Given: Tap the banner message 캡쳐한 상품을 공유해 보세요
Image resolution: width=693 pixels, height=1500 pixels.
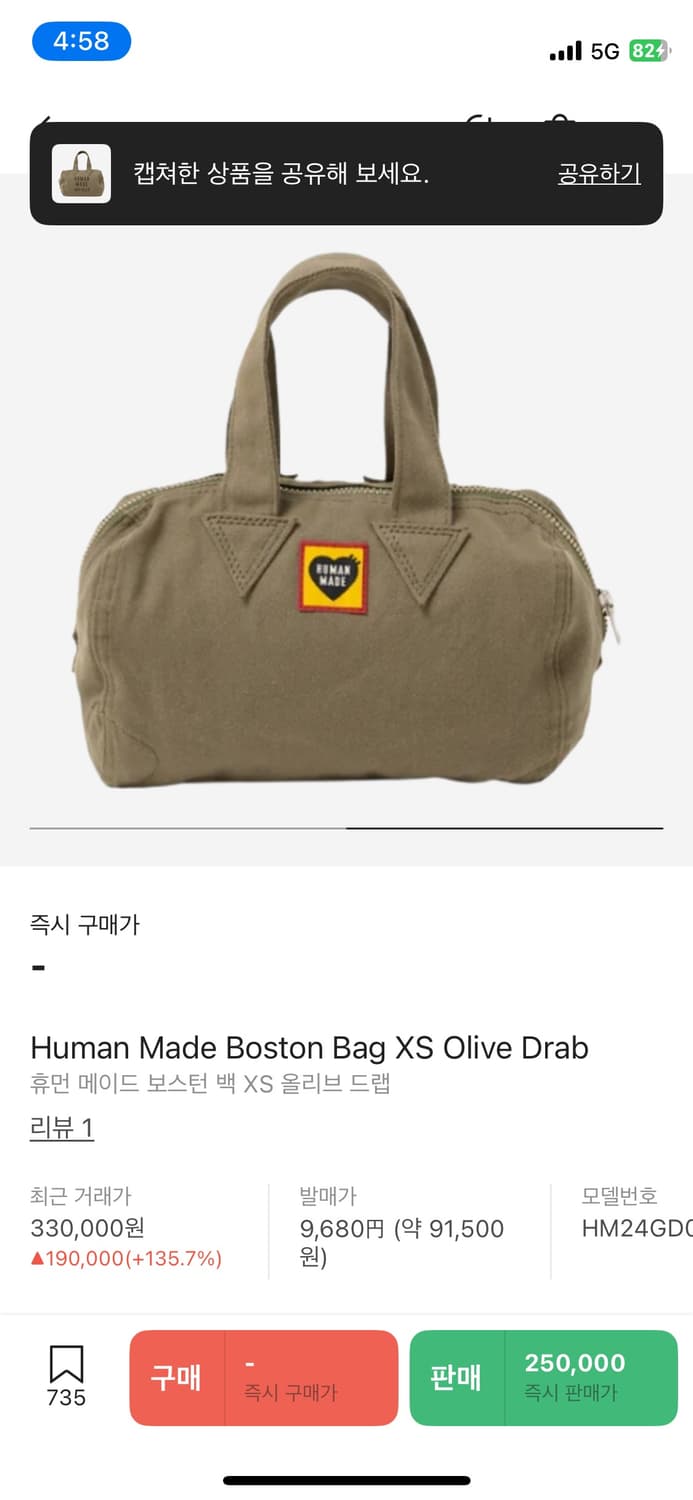Looking at the screenshot, I should point(281,173).
